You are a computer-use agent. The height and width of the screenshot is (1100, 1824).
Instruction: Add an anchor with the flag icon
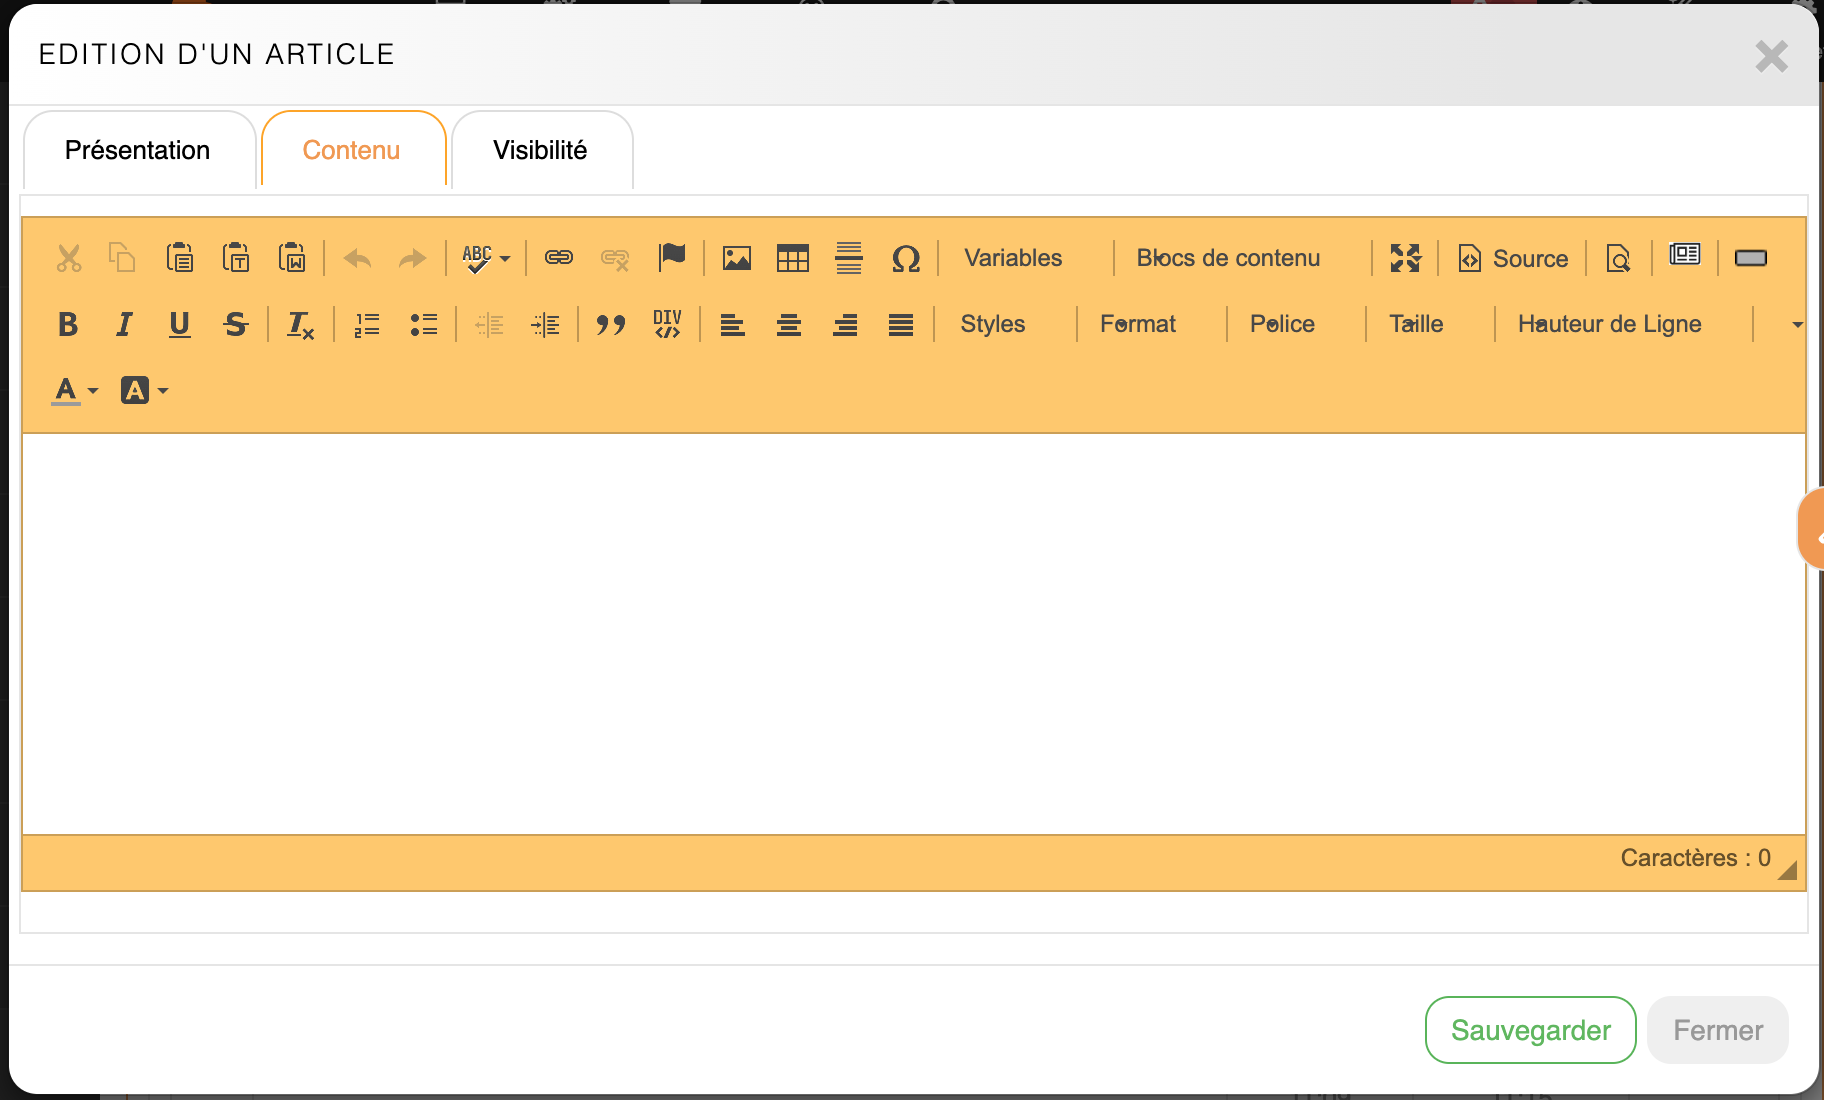(x=672, y=257)
